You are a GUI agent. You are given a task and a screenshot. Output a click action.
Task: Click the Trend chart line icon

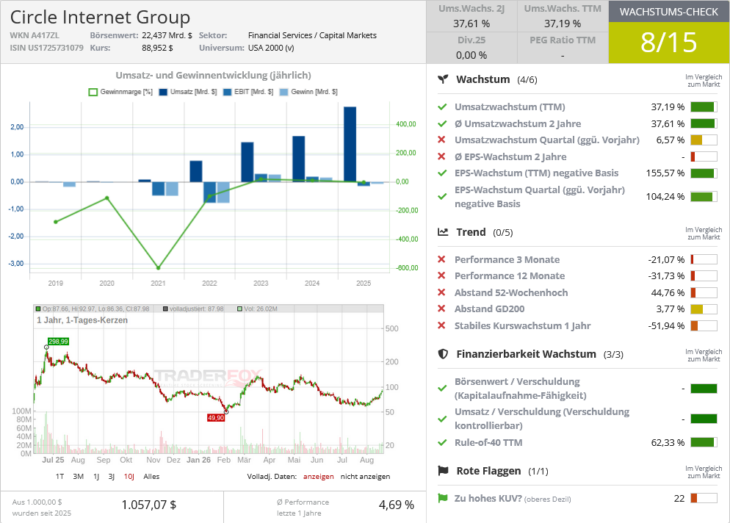pyautogui.click(x=443, y=232)
